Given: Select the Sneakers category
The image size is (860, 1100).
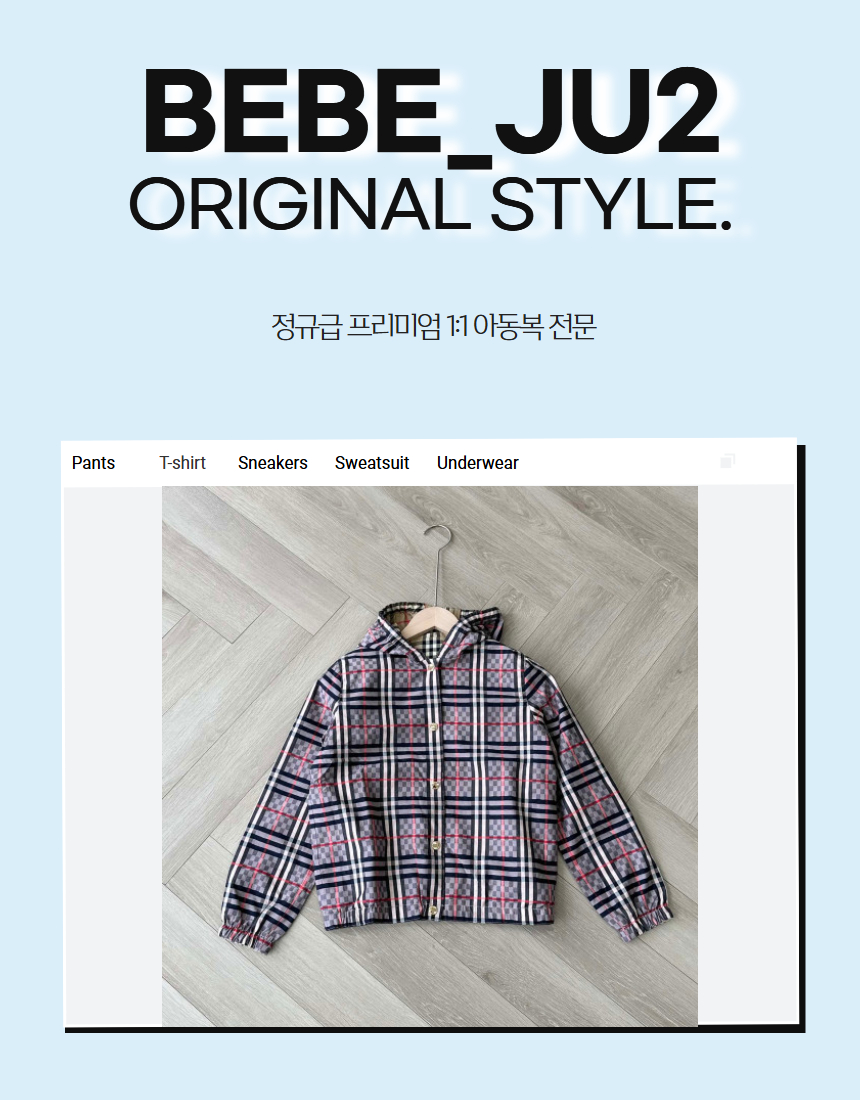Looking at the screenshot, I should [273, 463].
